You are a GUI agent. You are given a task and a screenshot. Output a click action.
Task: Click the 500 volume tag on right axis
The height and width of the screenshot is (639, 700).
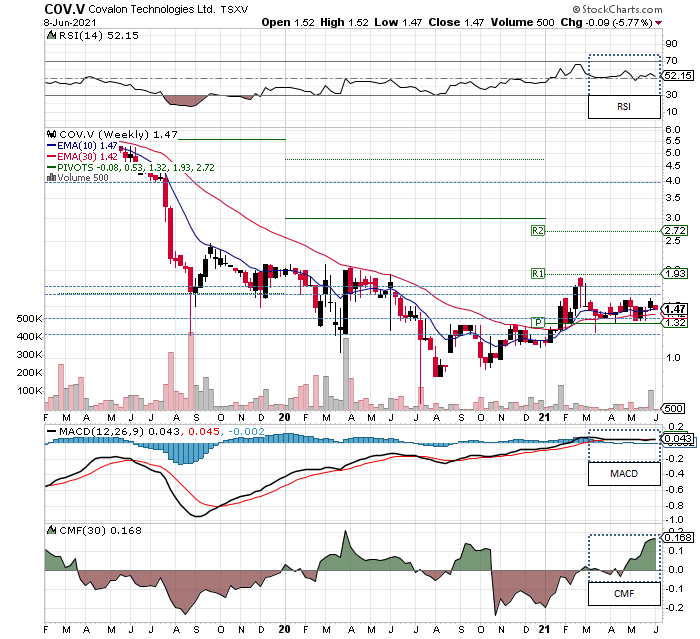[x=674, y=408]
